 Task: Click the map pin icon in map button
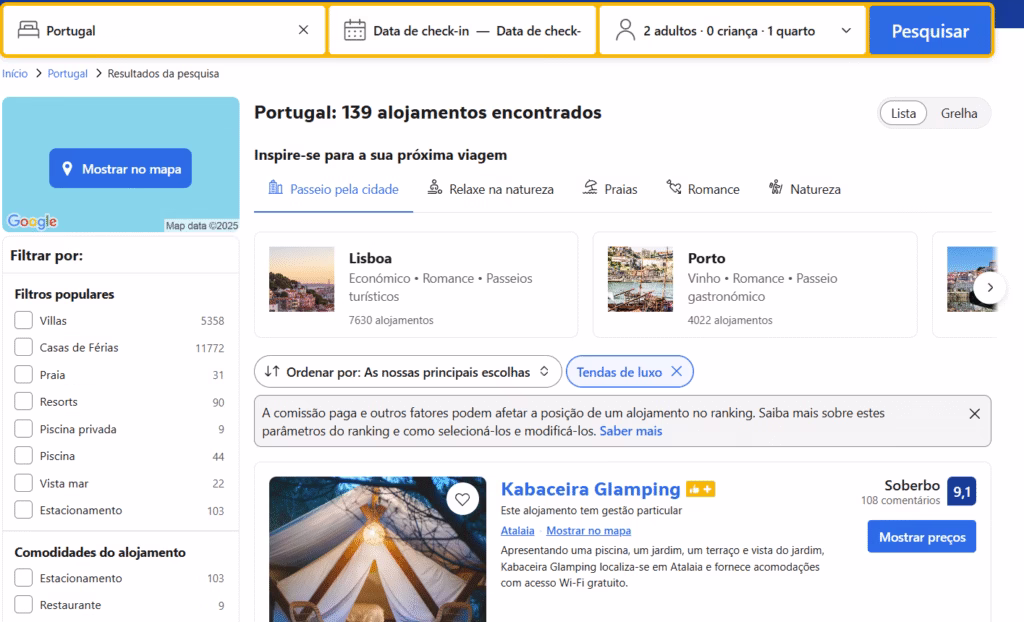[x=67, y=169]
